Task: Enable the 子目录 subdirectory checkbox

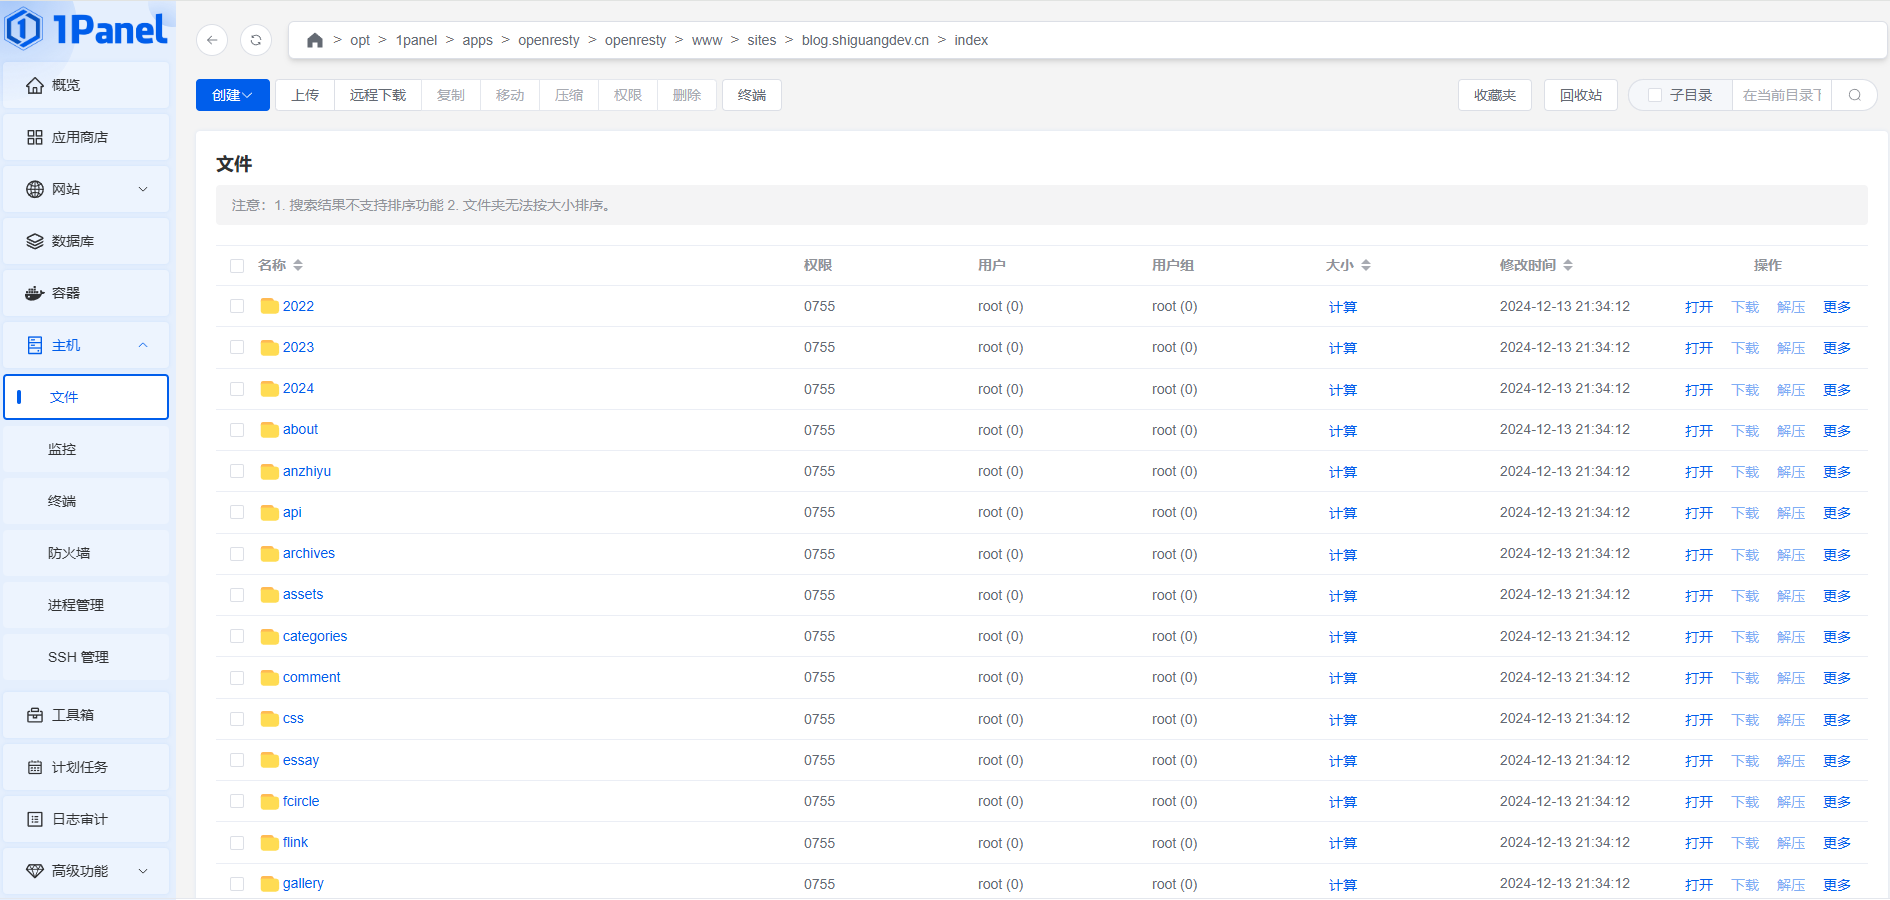Action: [x=1655, y=95]
